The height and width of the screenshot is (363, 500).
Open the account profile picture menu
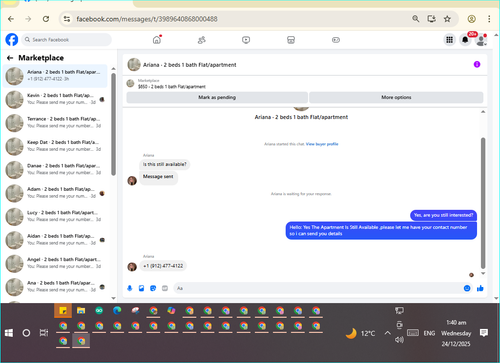coord(481,40)
